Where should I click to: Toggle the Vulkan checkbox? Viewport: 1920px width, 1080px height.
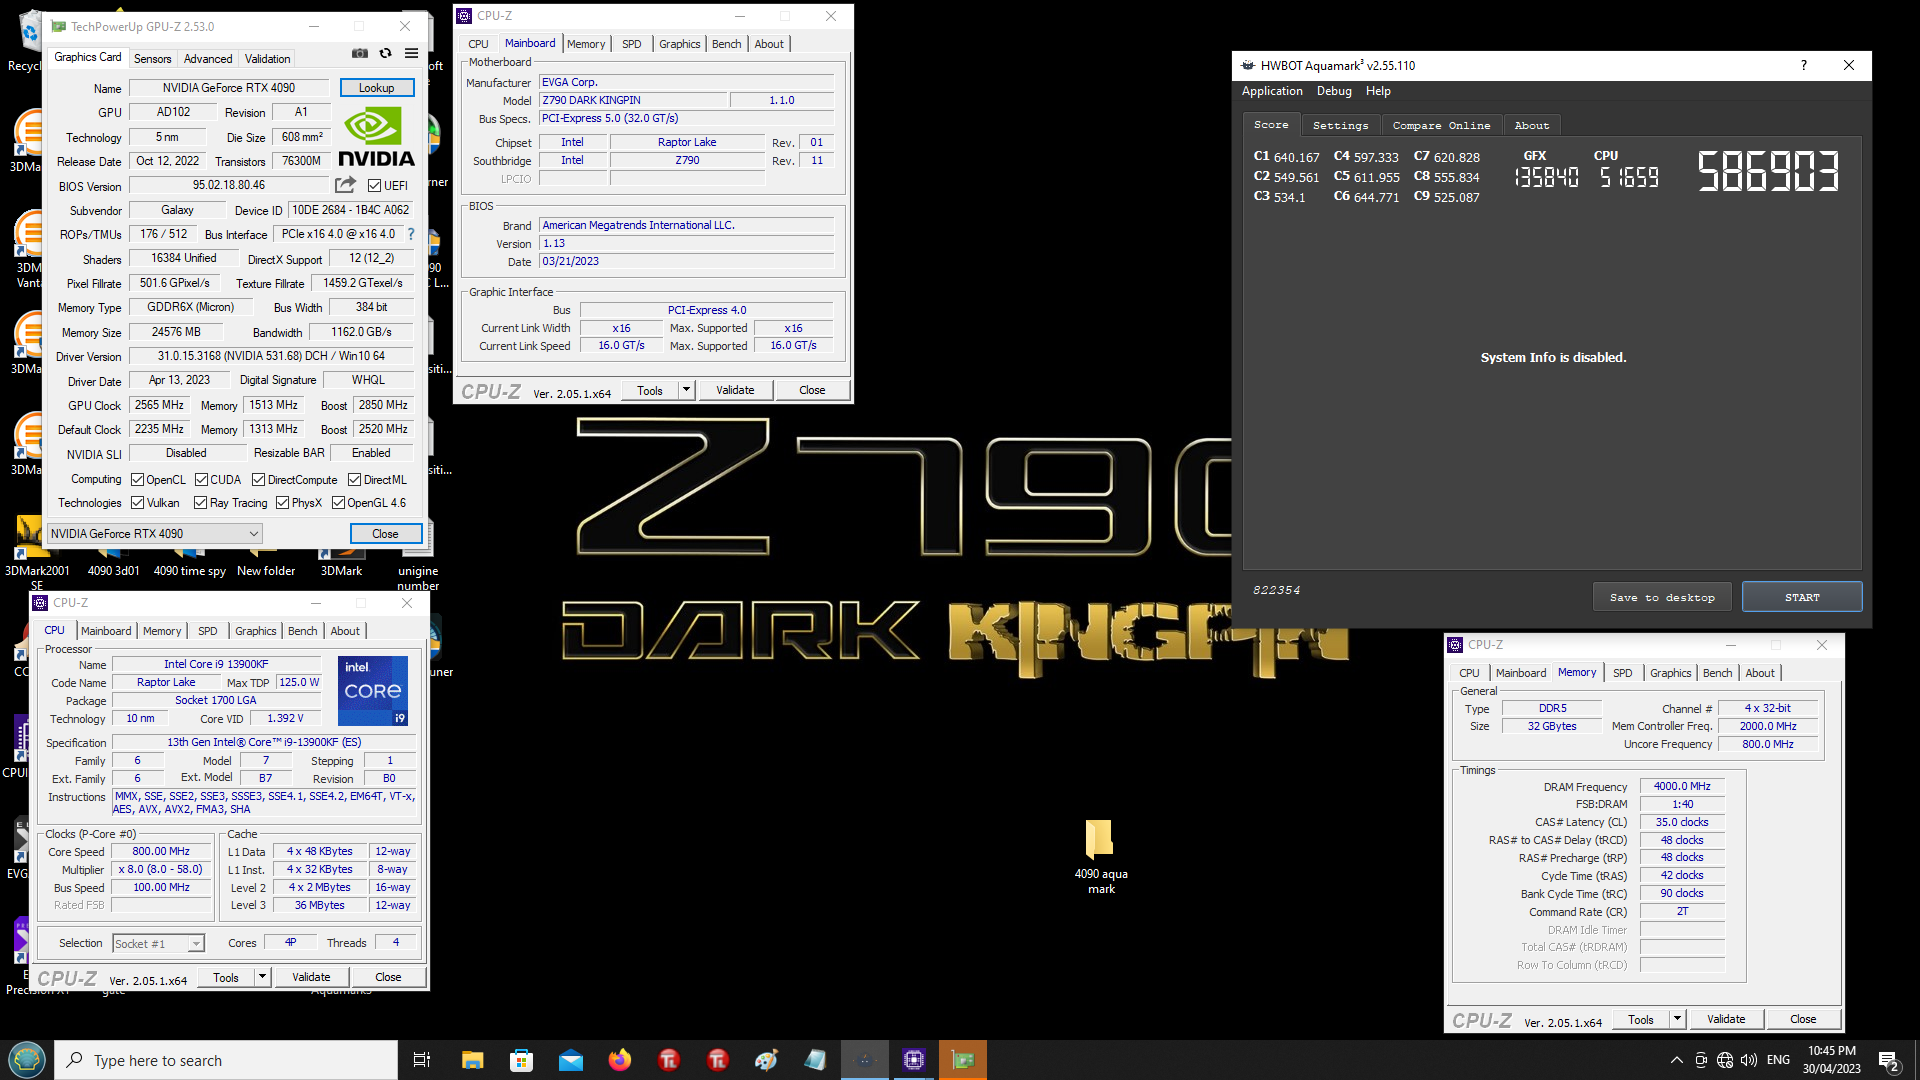coord(138,503)
